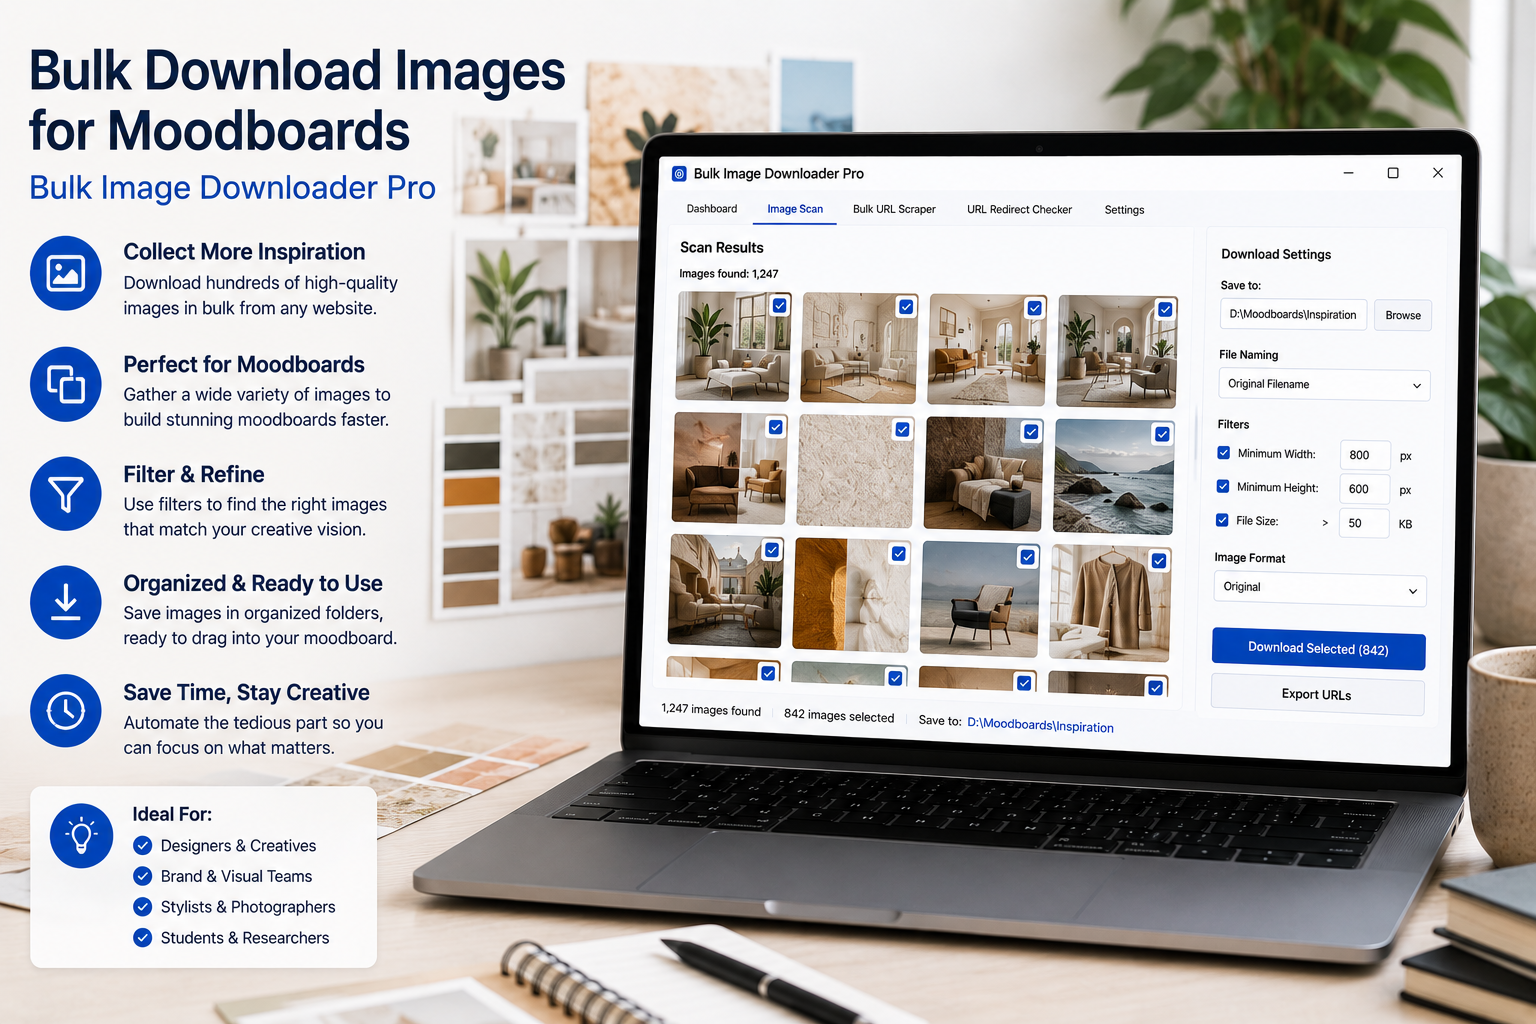This screenshot has height=1024, width=1536.
Task: Maximize the Bulk Image Downloader Pro window
Action: click(x=1393, y=173)
